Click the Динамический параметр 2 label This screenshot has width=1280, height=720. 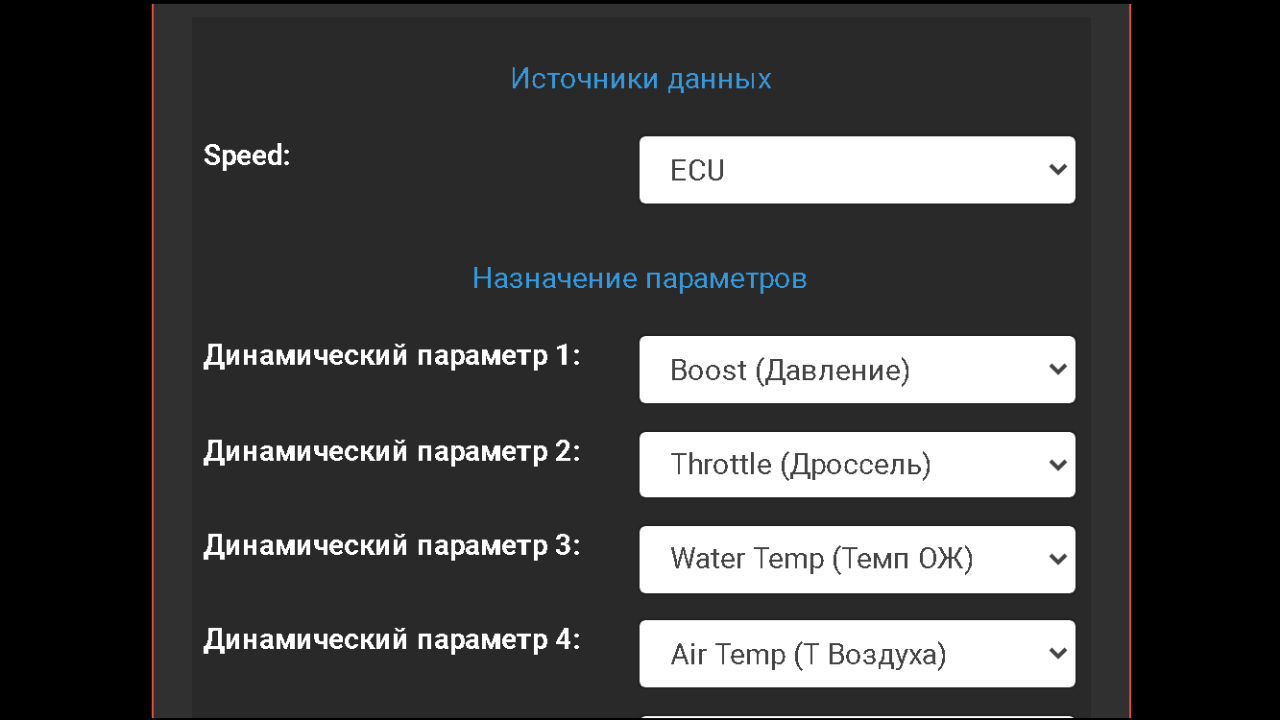click(392, 452)
